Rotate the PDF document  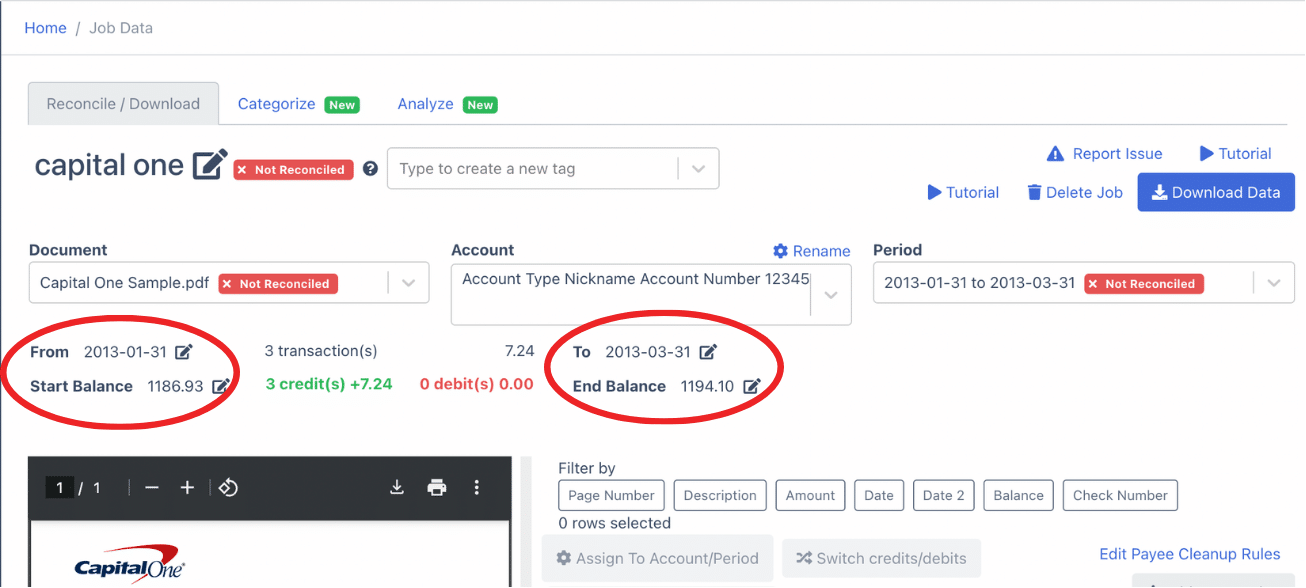pyautogui.click(x=228, y=487)
